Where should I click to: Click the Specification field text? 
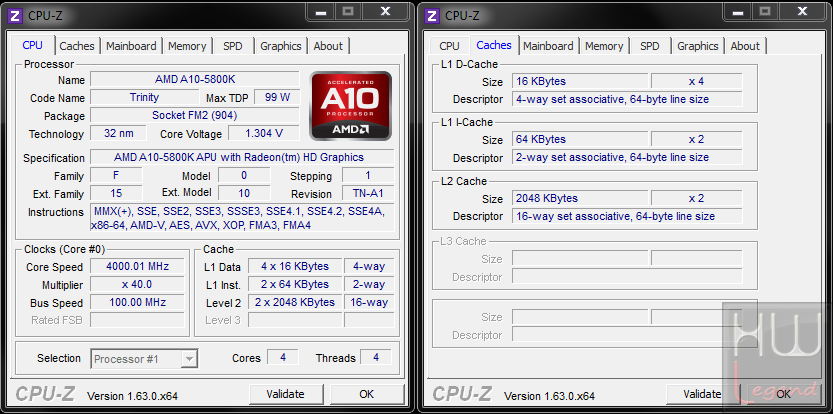tap(242, 157)
